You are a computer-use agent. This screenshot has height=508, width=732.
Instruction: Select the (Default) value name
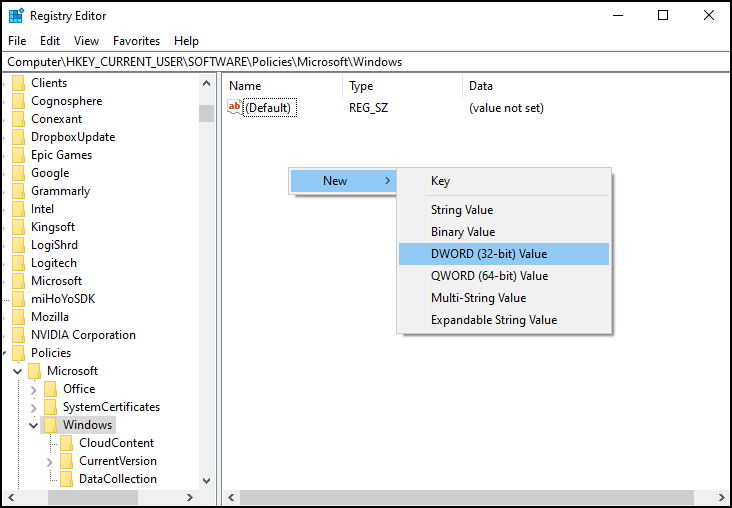point(269,108)
